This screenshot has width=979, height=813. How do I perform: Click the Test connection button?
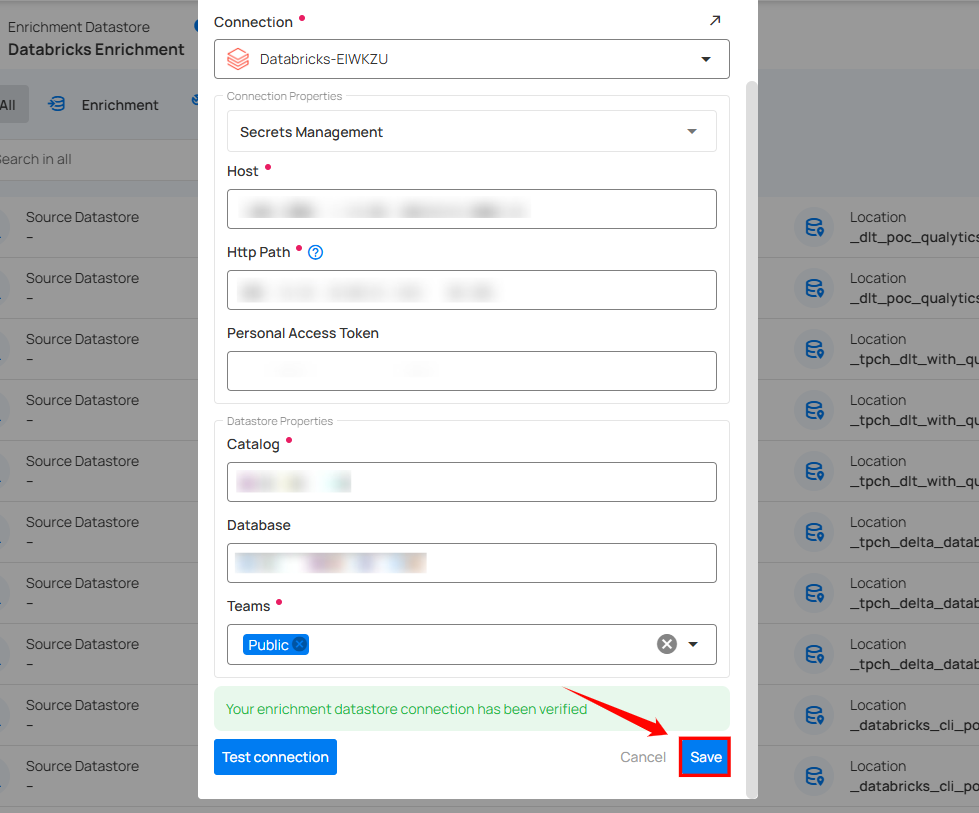point(275,757)
